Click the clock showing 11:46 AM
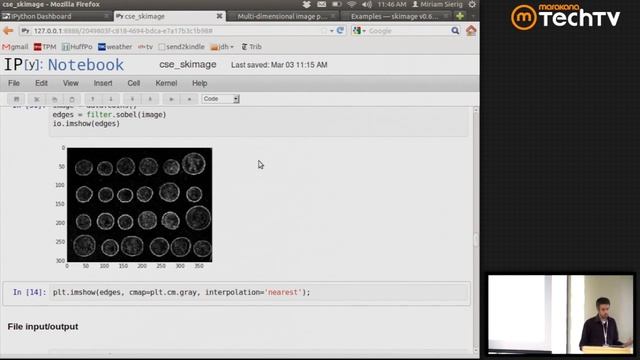This screenshot has width=640, height=360. (x=392, y=4)
